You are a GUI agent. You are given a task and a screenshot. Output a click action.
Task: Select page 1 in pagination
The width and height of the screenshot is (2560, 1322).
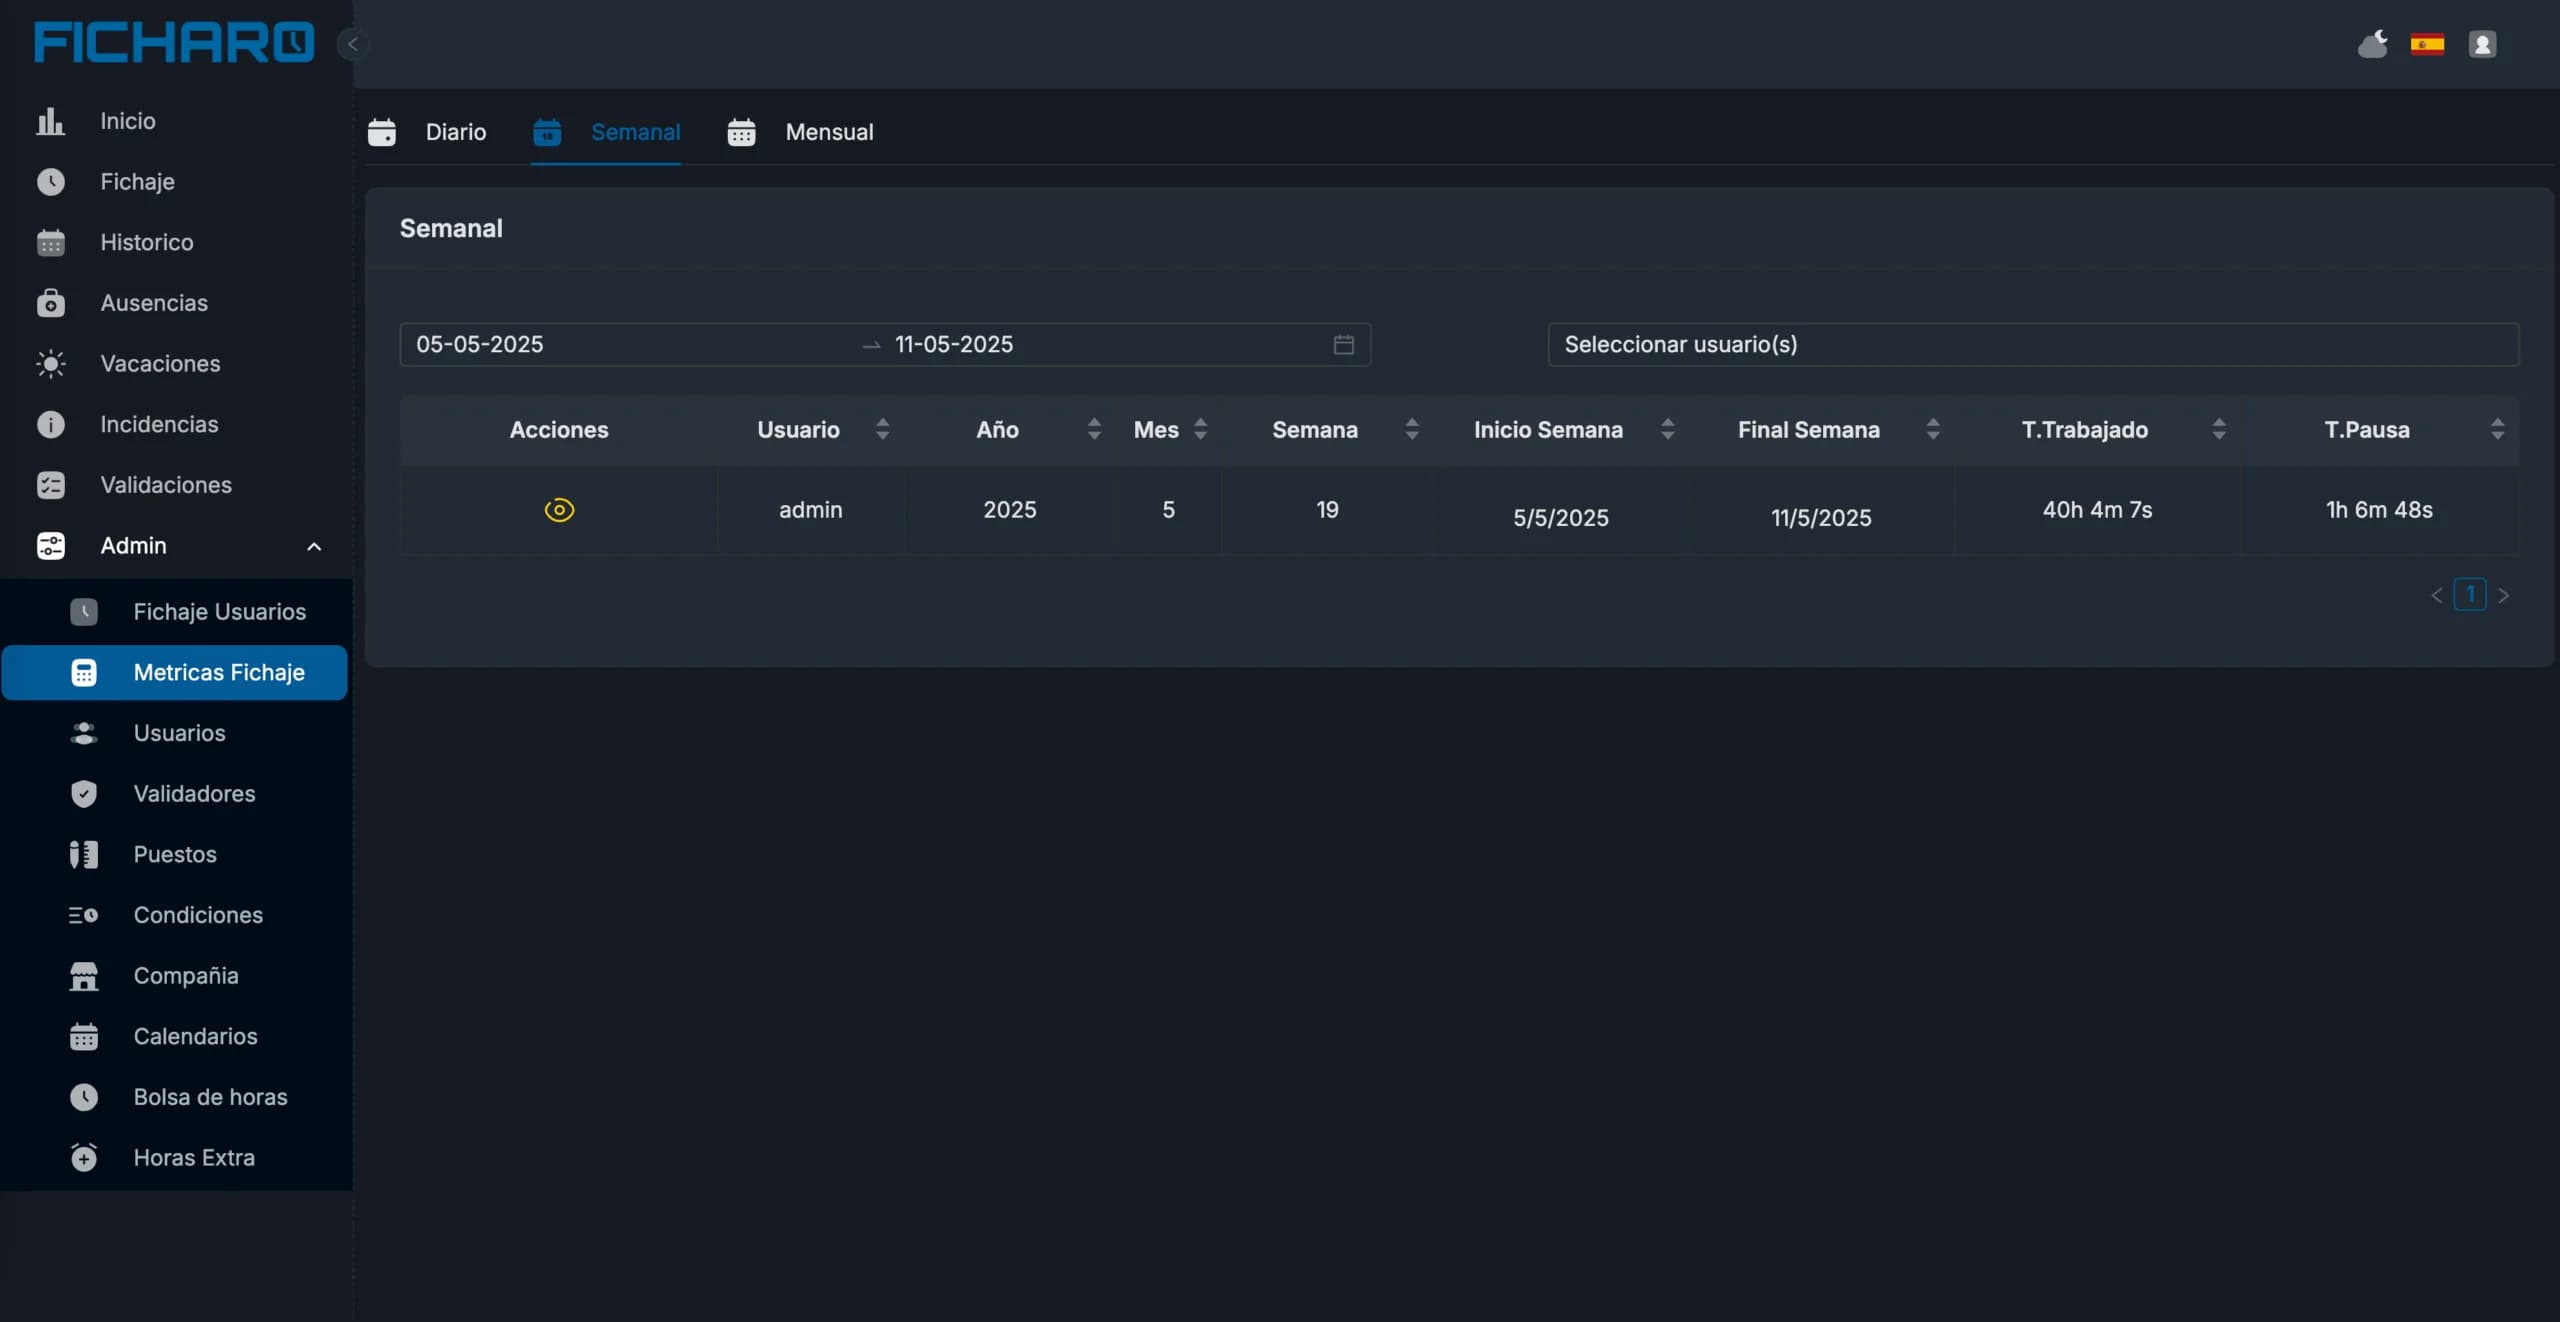[x=2470, y=595]
